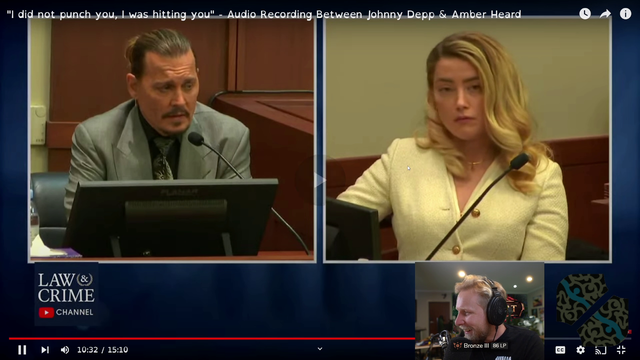Click the Watch Later clock icon
This screenshot has height=360, width=640.
click(x=585, y=13)
